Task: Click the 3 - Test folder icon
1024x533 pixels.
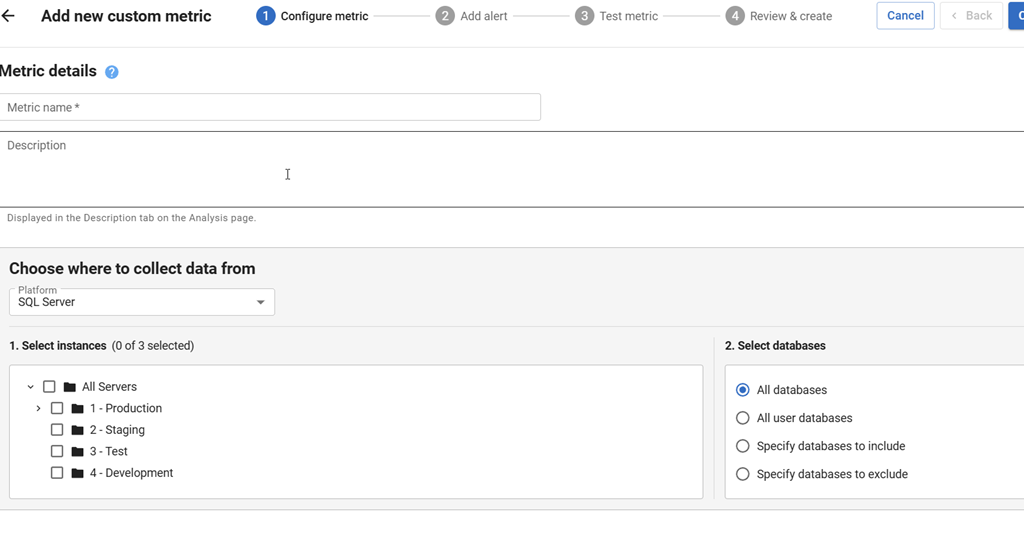Action: (x=78, y=452)
